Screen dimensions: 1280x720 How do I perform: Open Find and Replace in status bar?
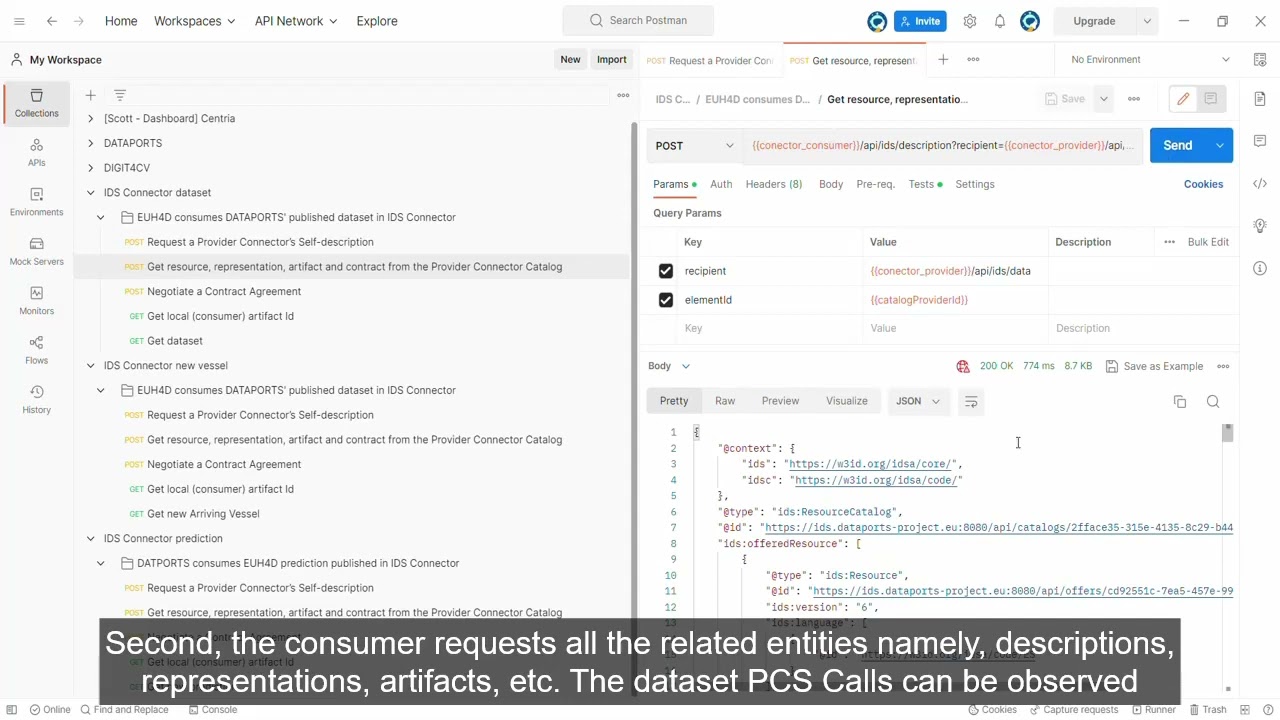click(124, 710)
